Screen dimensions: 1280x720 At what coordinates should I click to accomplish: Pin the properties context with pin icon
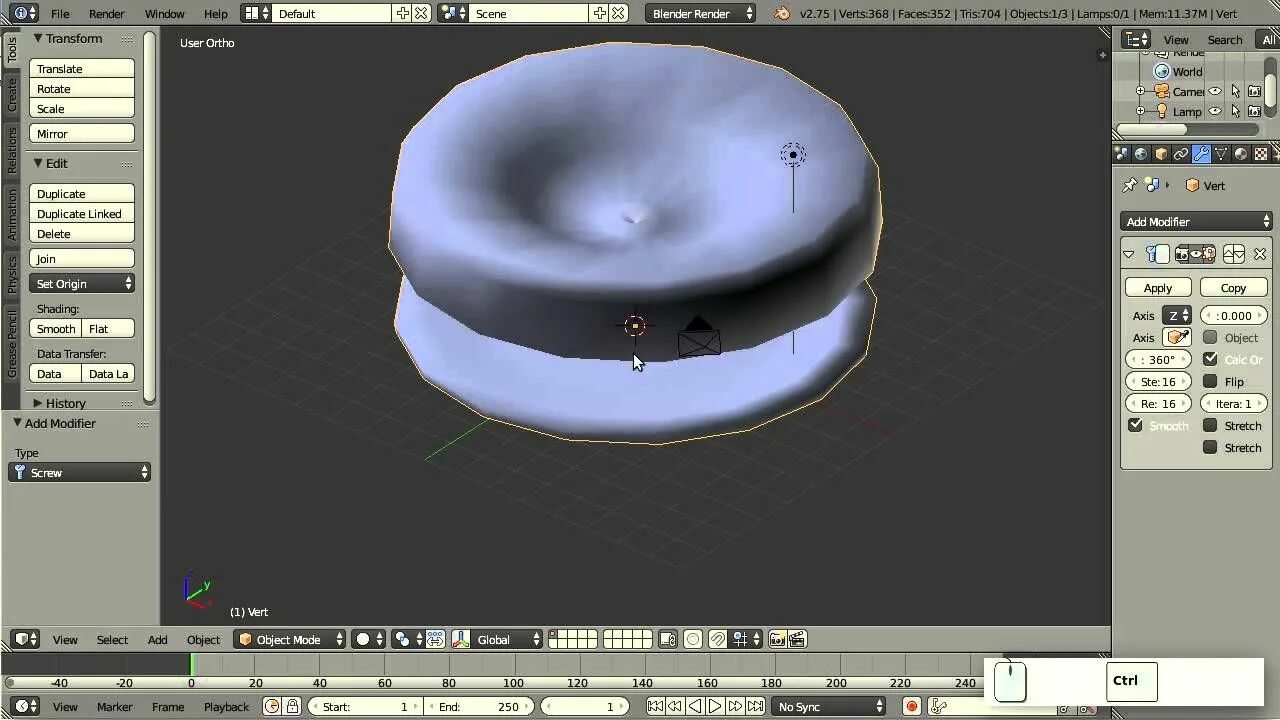click(x=1130, y=186)
